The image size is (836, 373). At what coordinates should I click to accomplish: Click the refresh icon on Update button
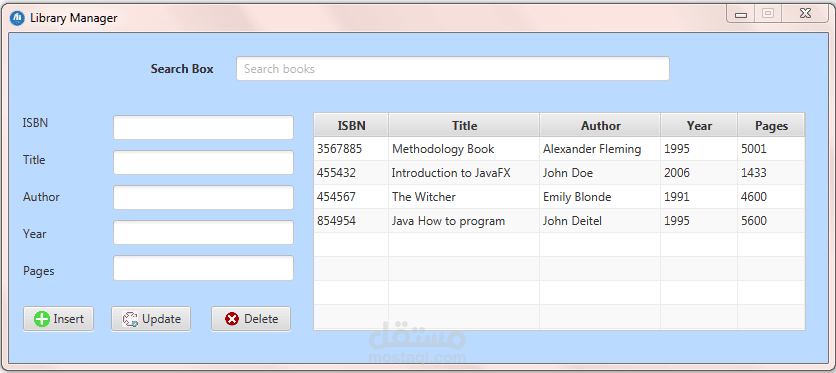130,319
